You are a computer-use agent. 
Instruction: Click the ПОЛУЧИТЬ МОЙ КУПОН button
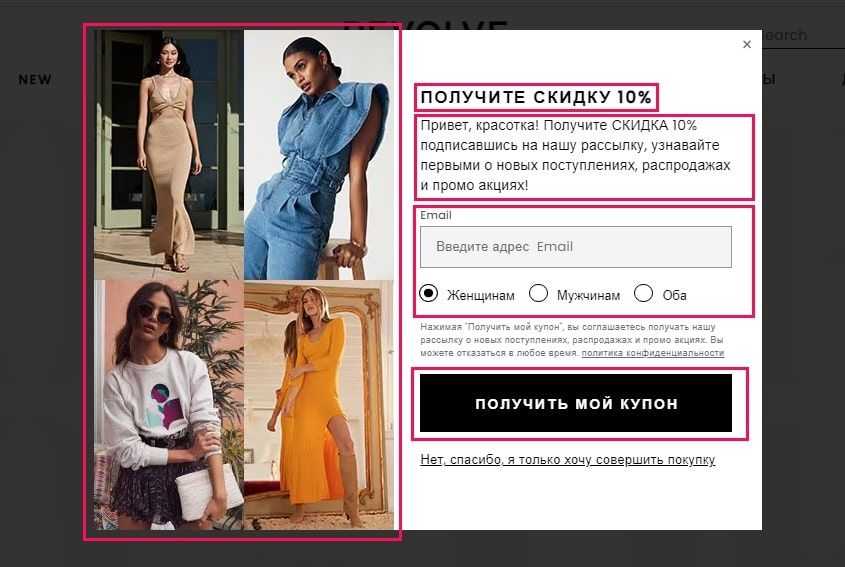[x=576, y=403]
